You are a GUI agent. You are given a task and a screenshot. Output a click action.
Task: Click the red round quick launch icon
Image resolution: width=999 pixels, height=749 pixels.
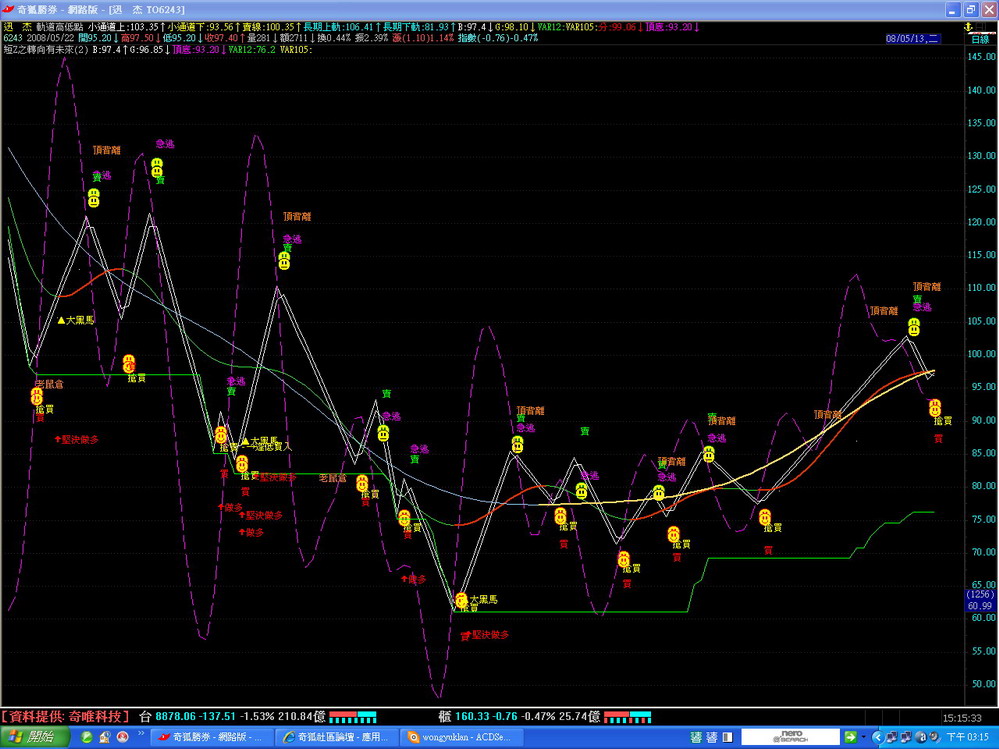[x=123, y=737]
